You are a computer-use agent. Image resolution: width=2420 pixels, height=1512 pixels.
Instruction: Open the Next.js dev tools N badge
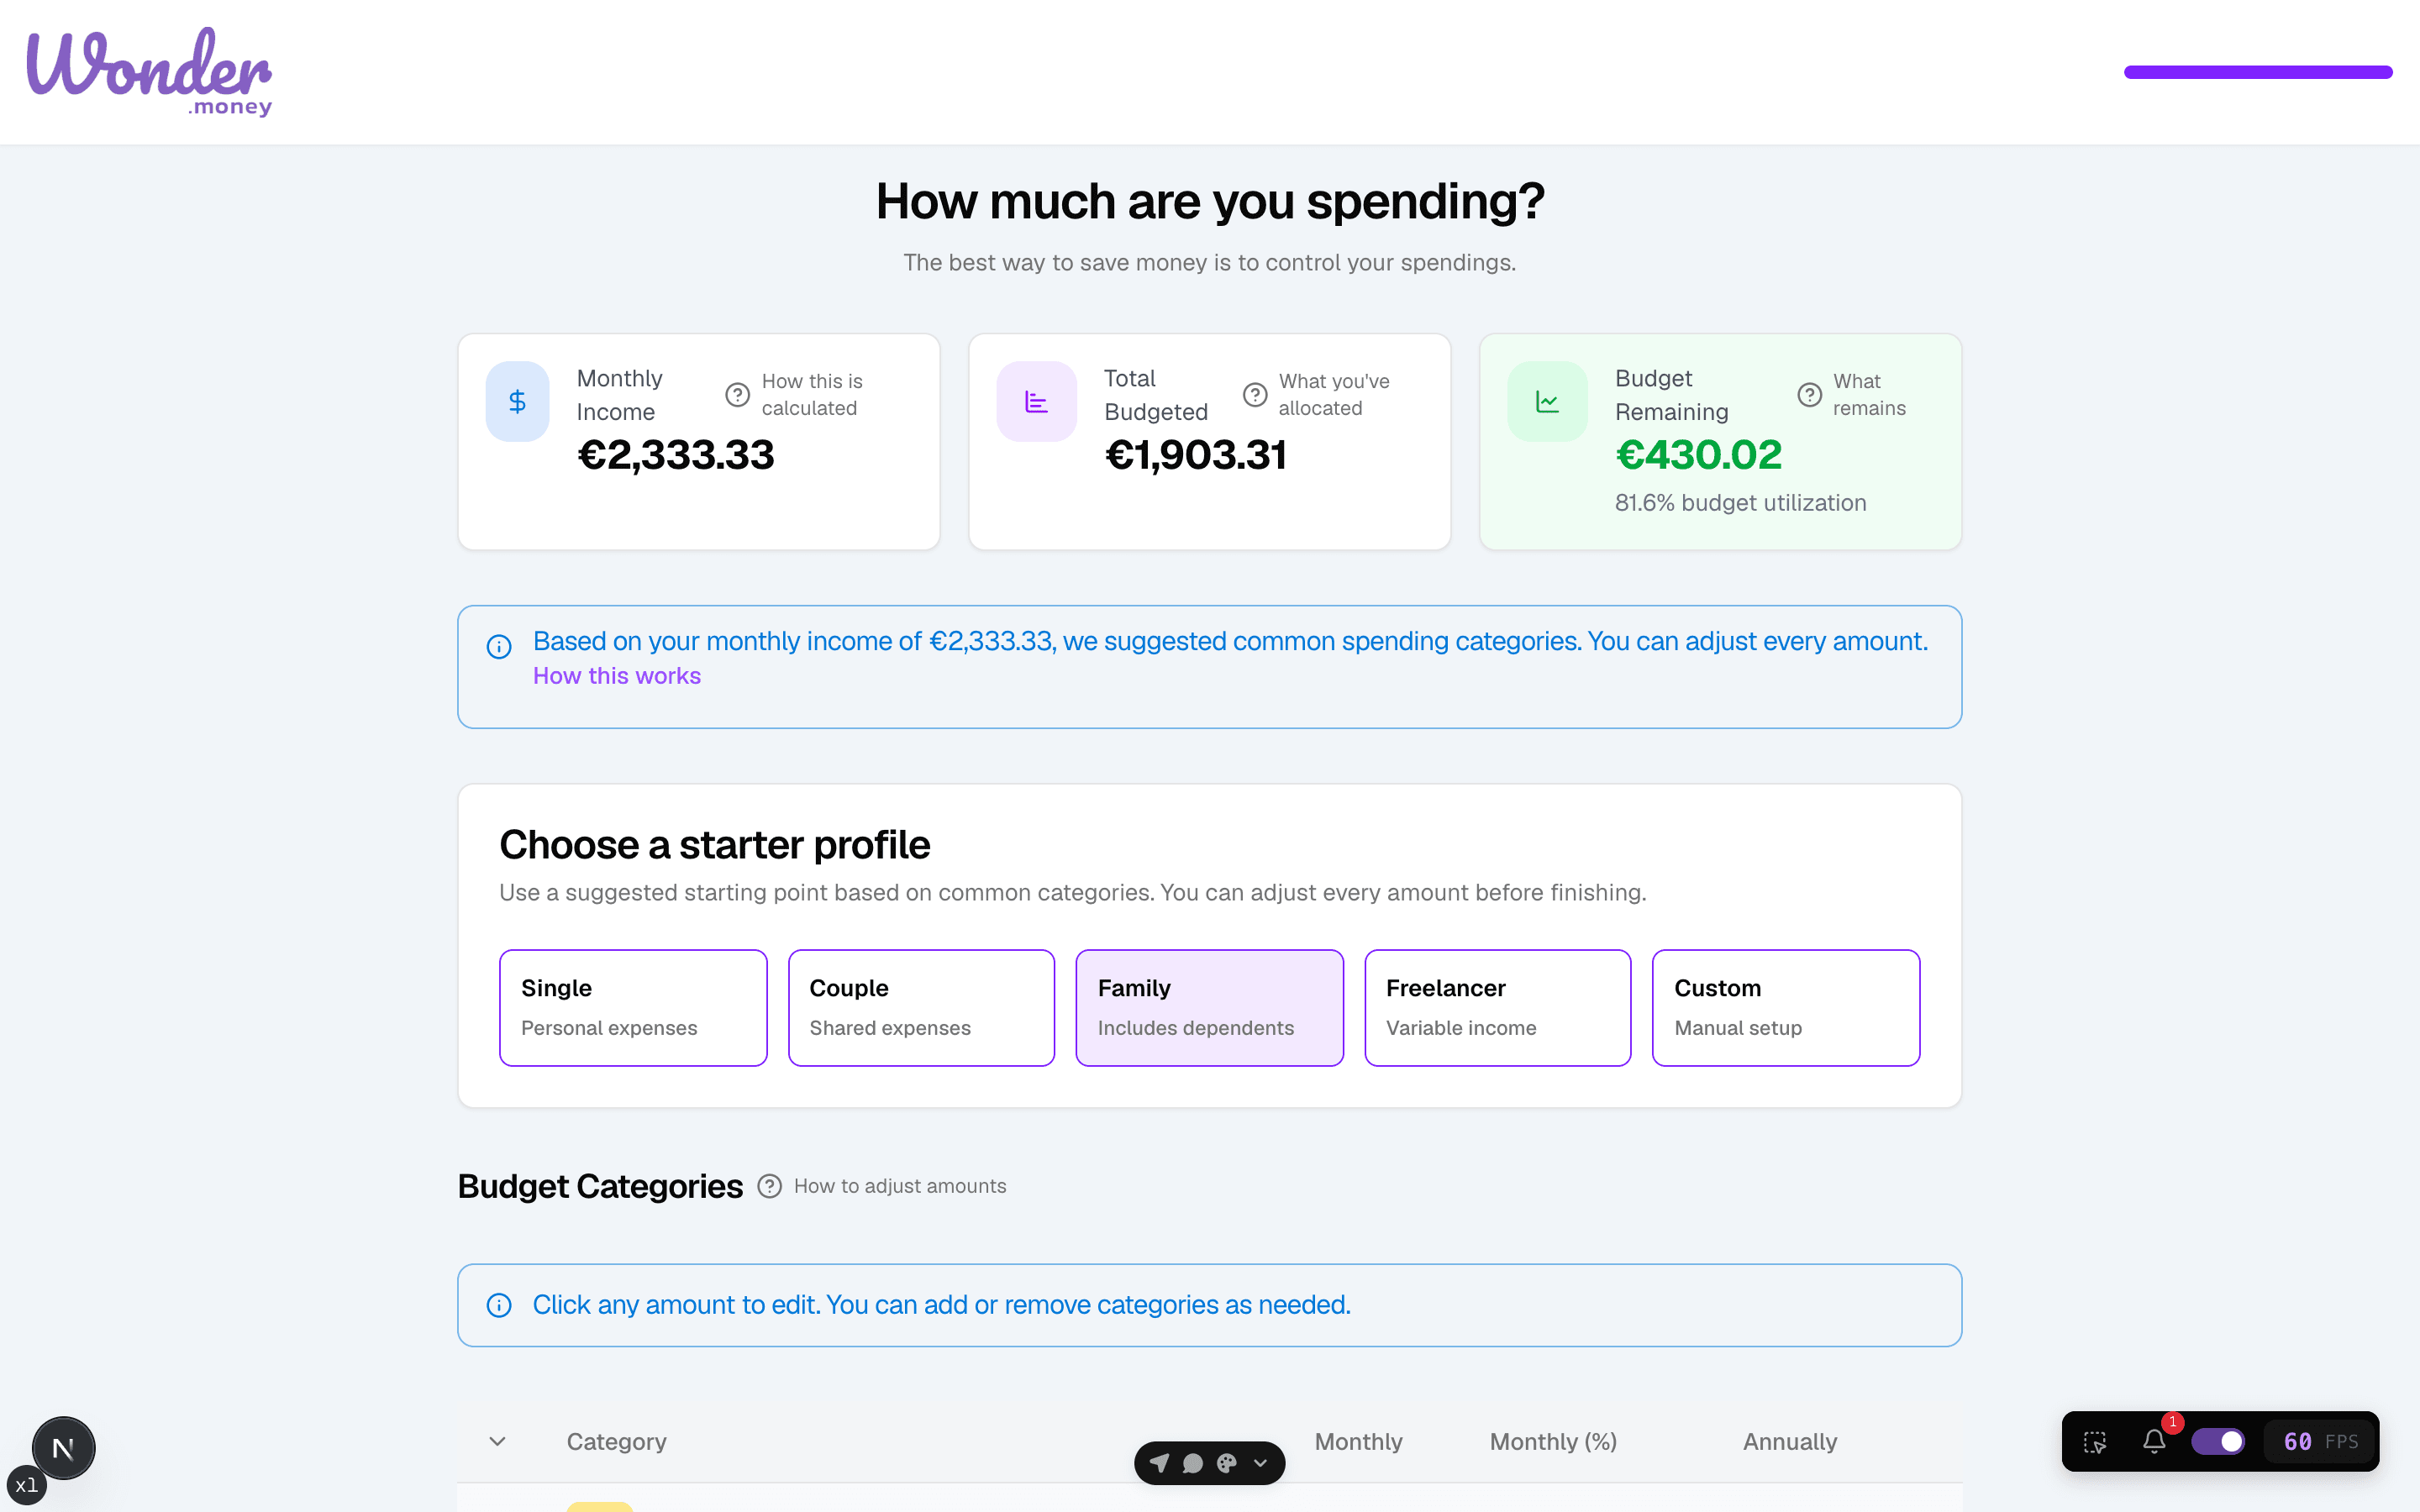63,1448
